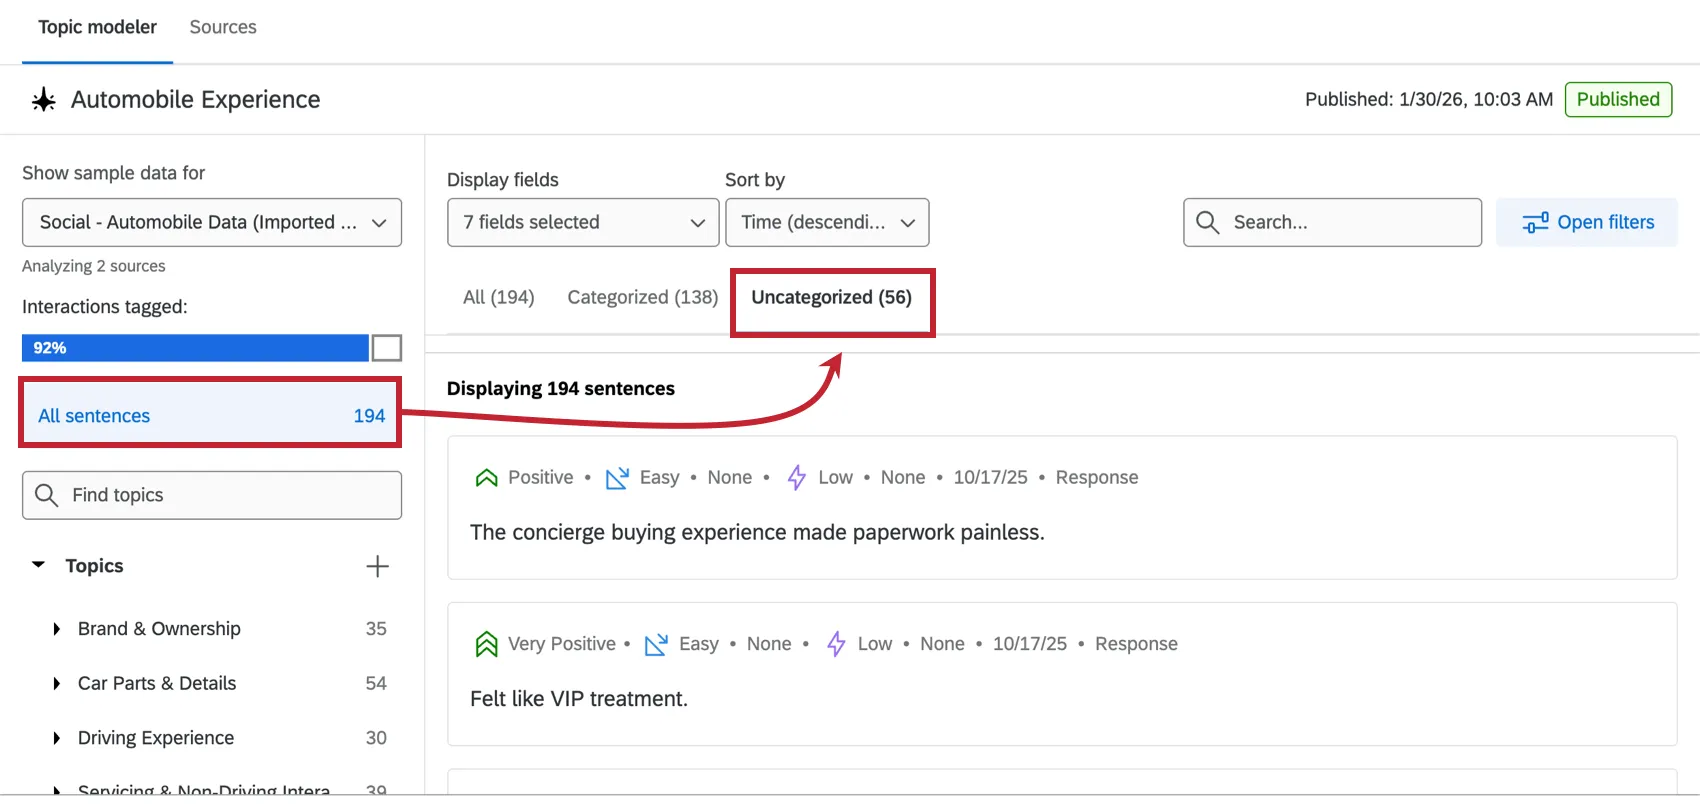Click the search magnifier icon beside Search
The height and width of the screenshot is (808, 1700).
(1208, 222)
